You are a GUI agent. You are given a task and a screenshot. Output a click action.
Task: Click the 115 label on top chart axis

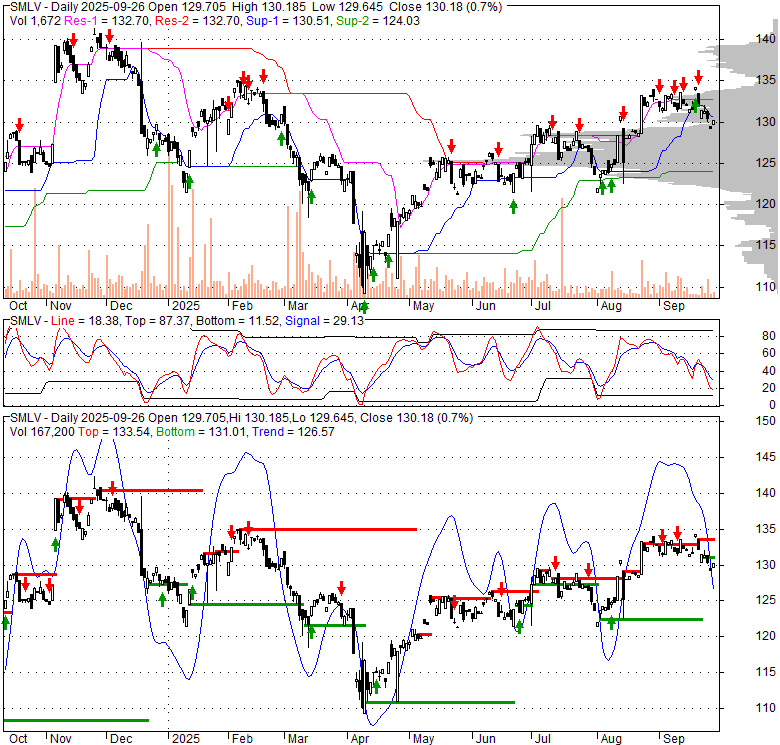pos(766,245)
